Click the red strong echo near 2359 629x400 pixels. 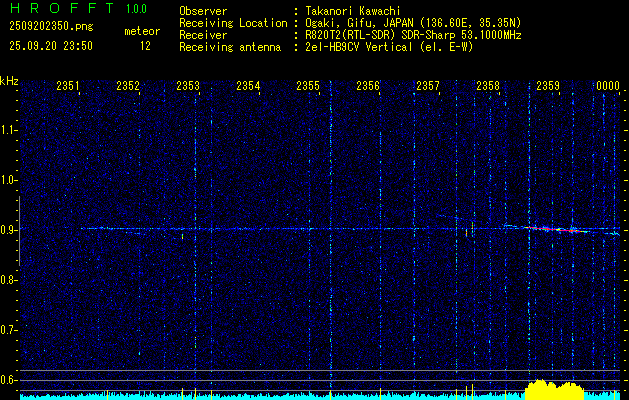[x=556, y=229]
